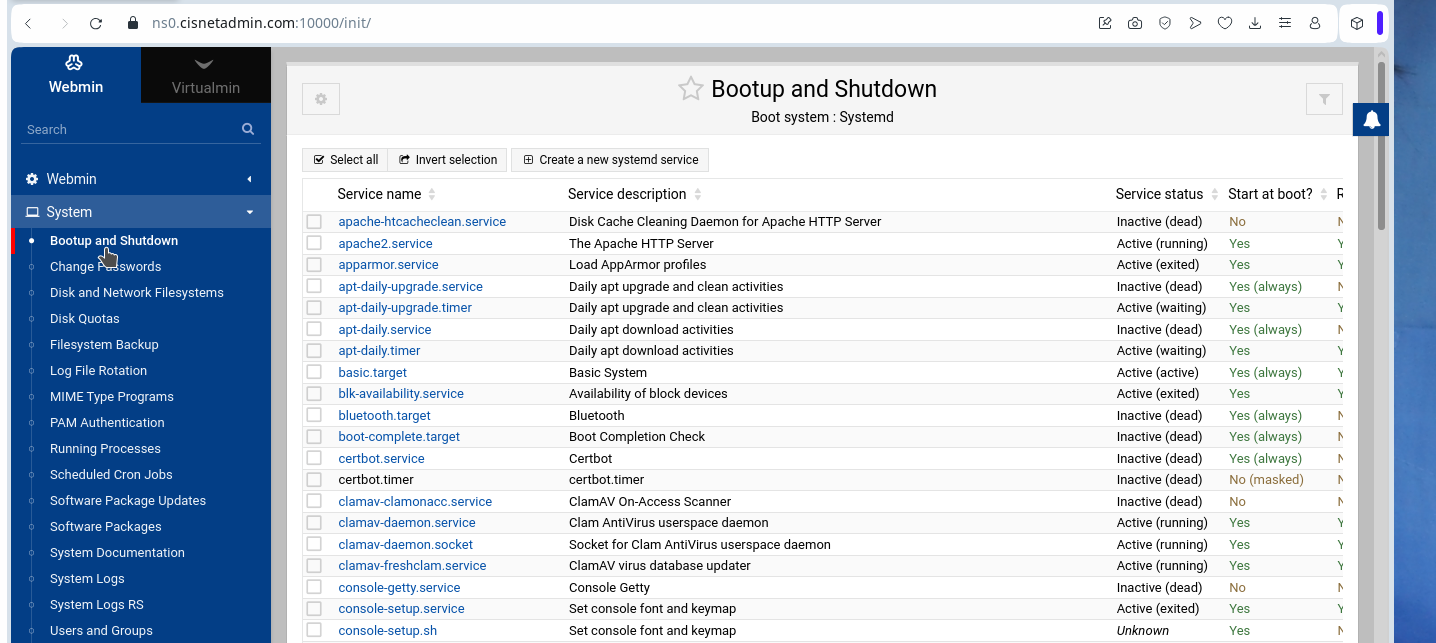Expand the Webmin sidebar category

(141, 179)
